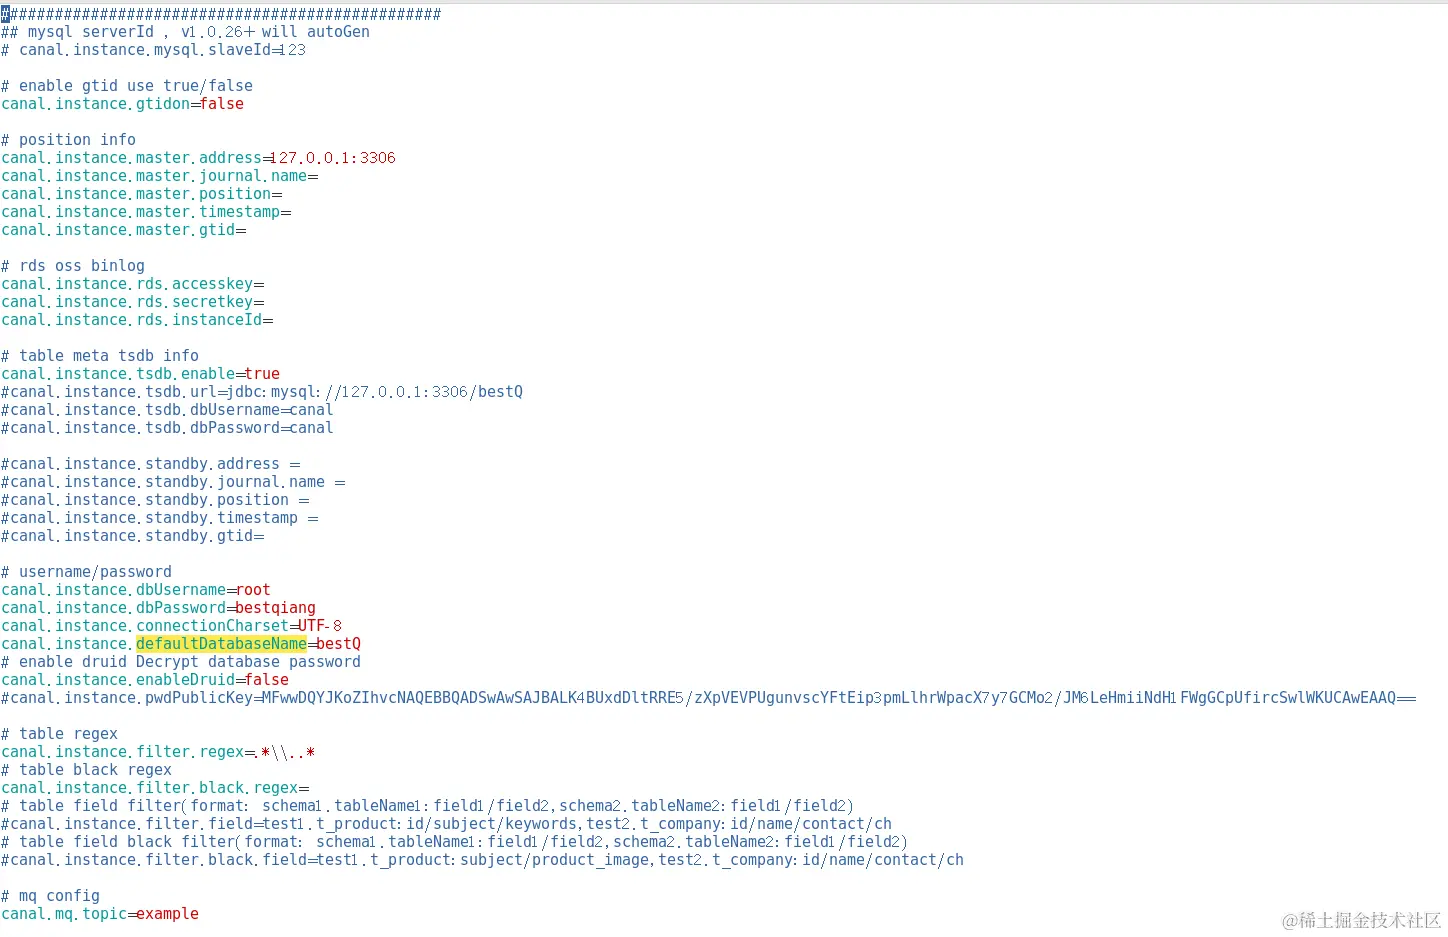Click 'canal.instance.enableDruid=false' line
The height and width of the screenshot is (937, 1448).
145,680
